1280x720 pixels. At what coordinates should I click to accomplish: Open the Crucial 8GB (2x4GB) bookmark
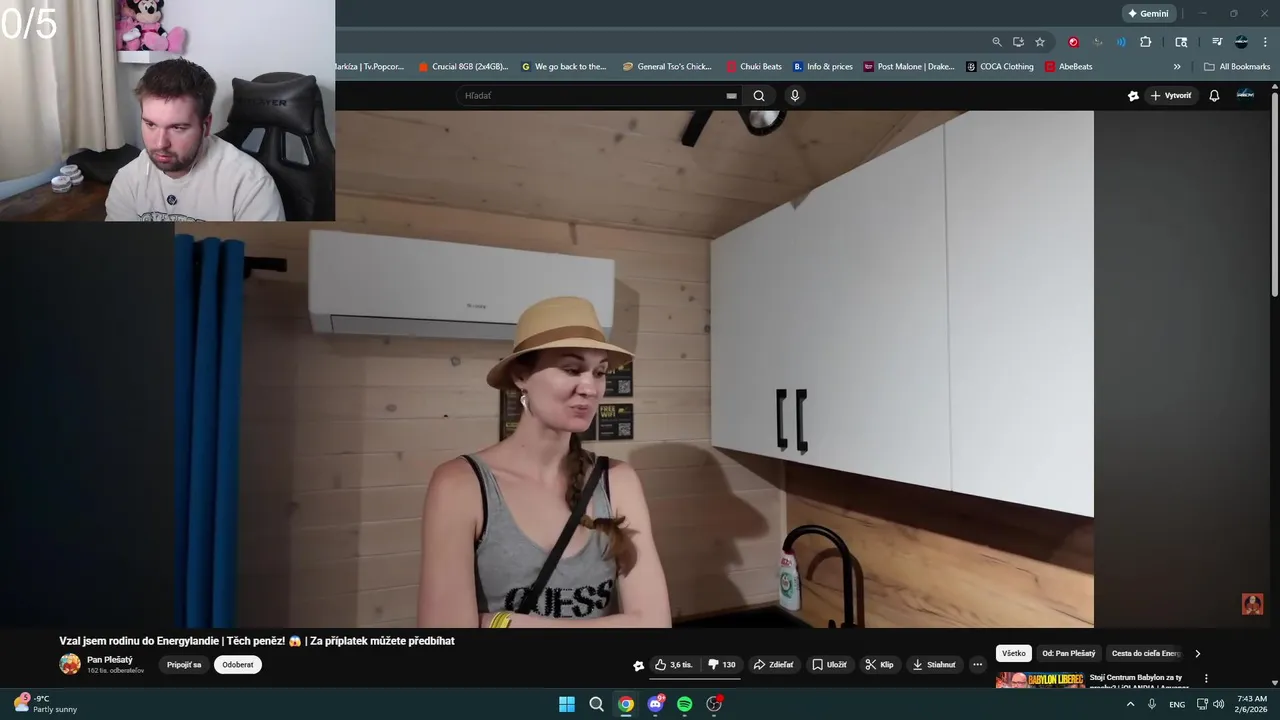tap(464, 67)
